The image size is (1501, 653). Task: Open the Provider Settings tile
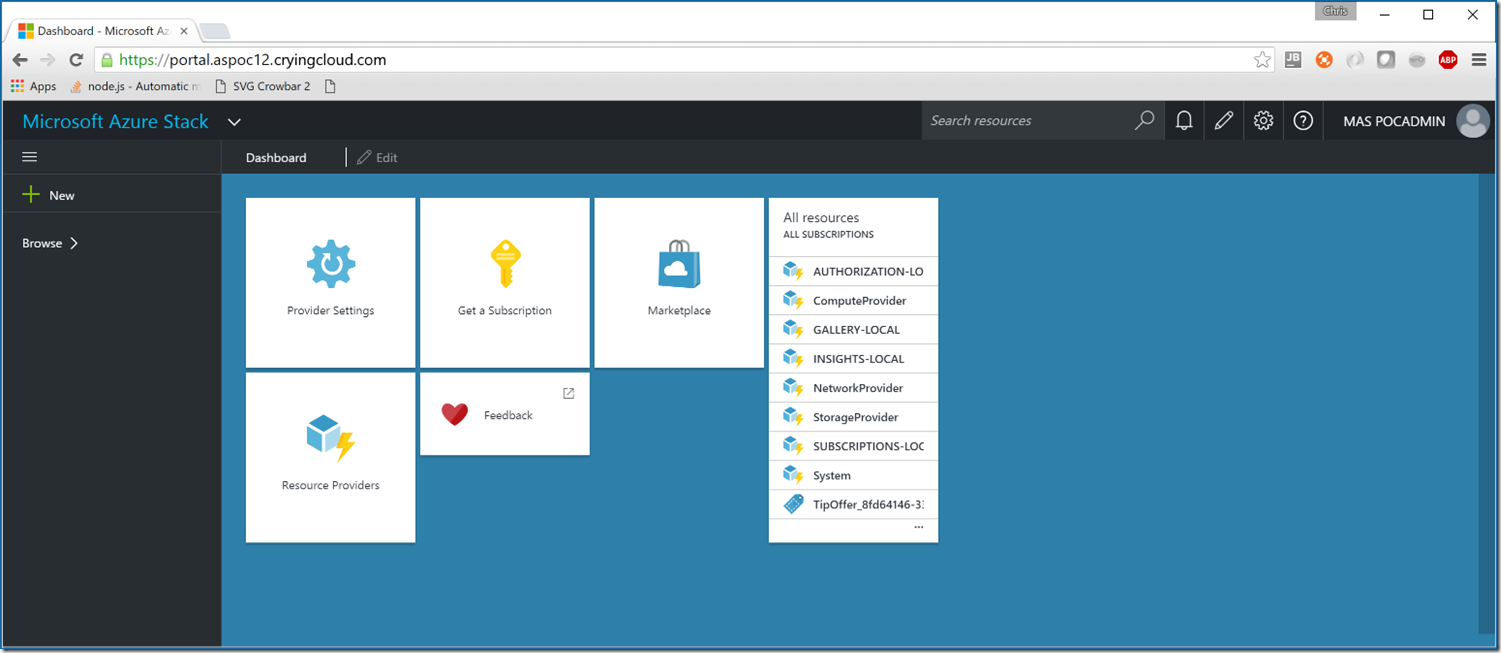330,282
